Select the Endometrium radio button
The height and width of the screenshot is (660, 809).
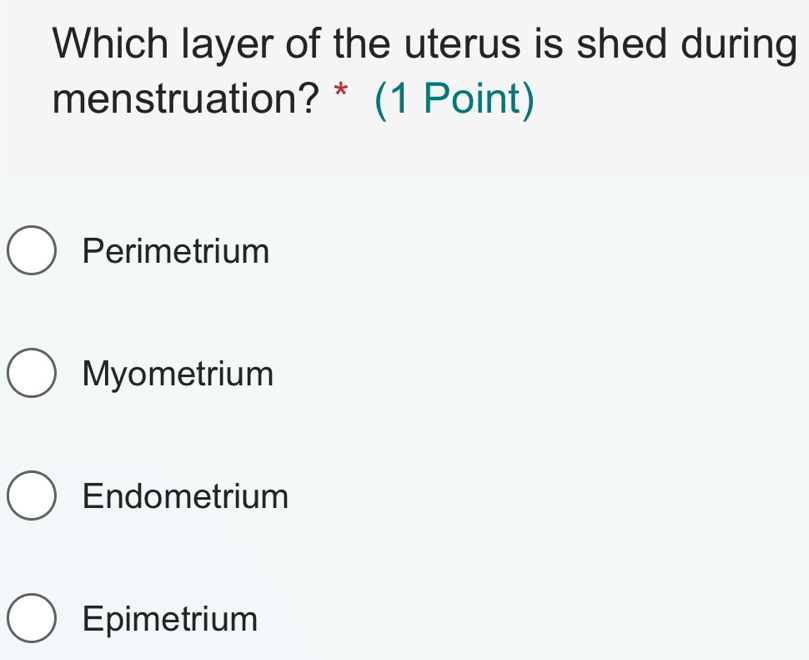click(32, 497)
